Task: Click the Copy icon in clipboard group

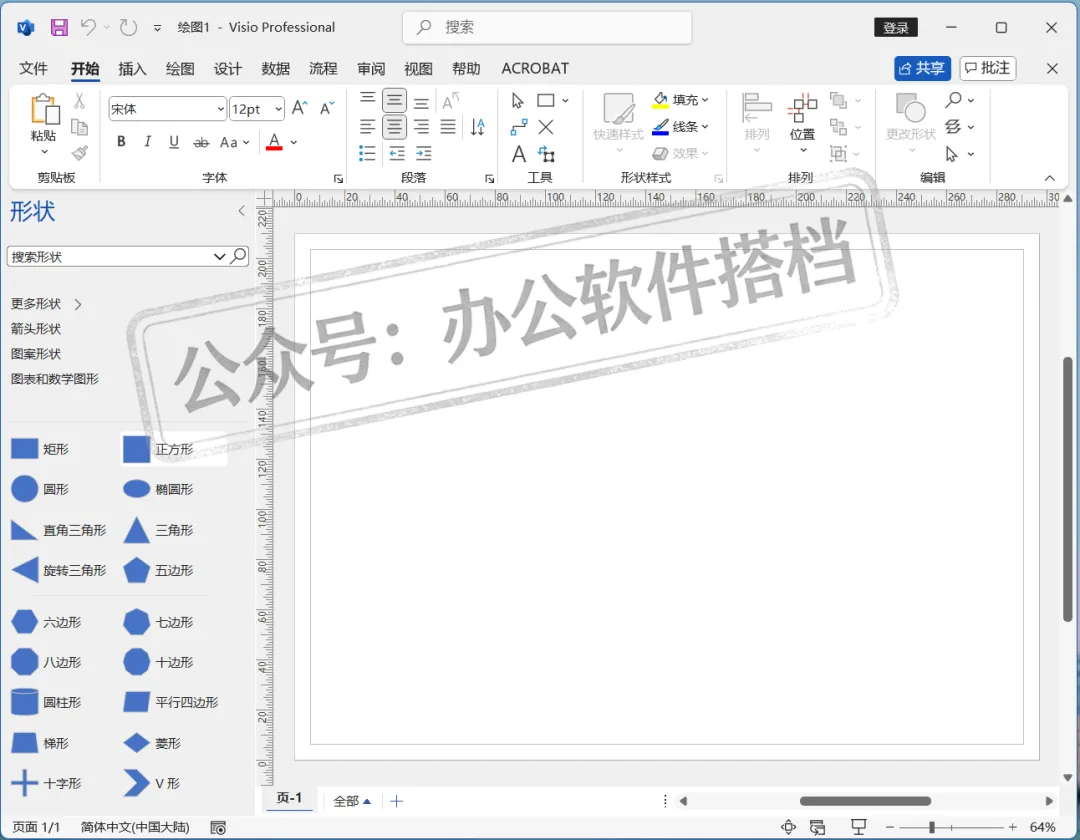Action: tap(79, 127)
